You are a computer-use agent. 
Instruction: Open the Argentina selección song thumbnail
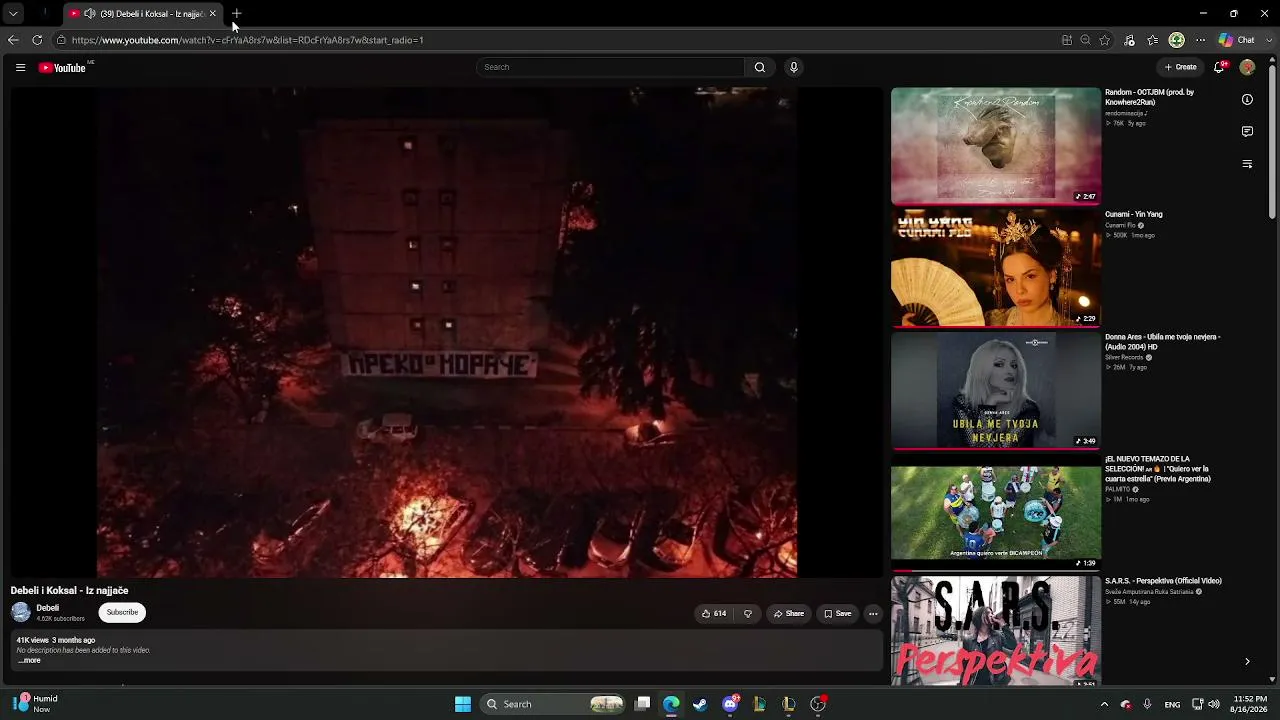996,513
